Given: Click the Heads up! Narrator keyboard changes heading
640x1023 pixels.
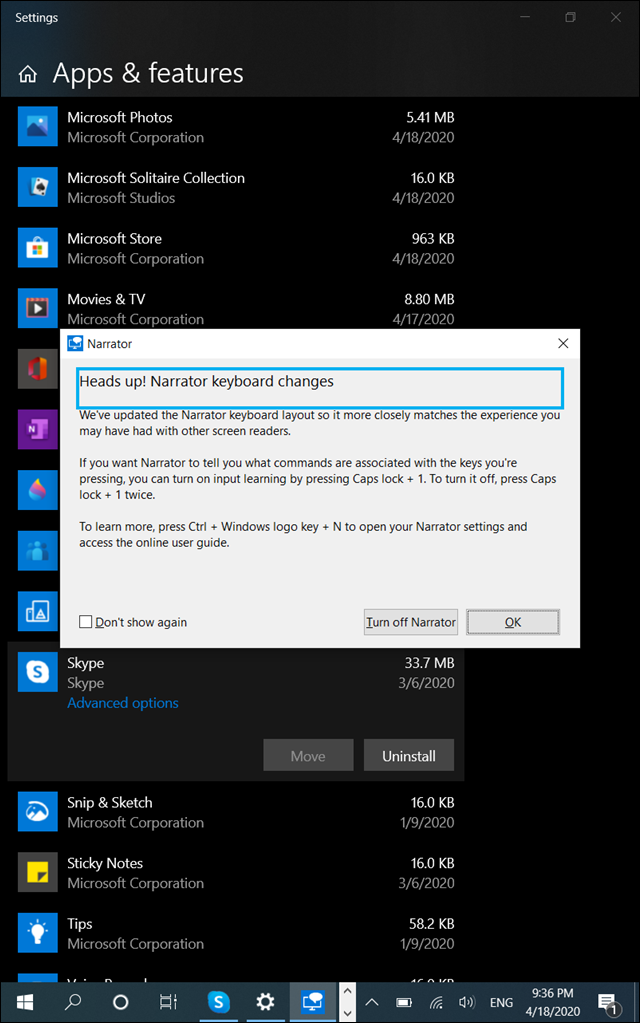Looking at the screenshot, I should click(x=206, y=381).
